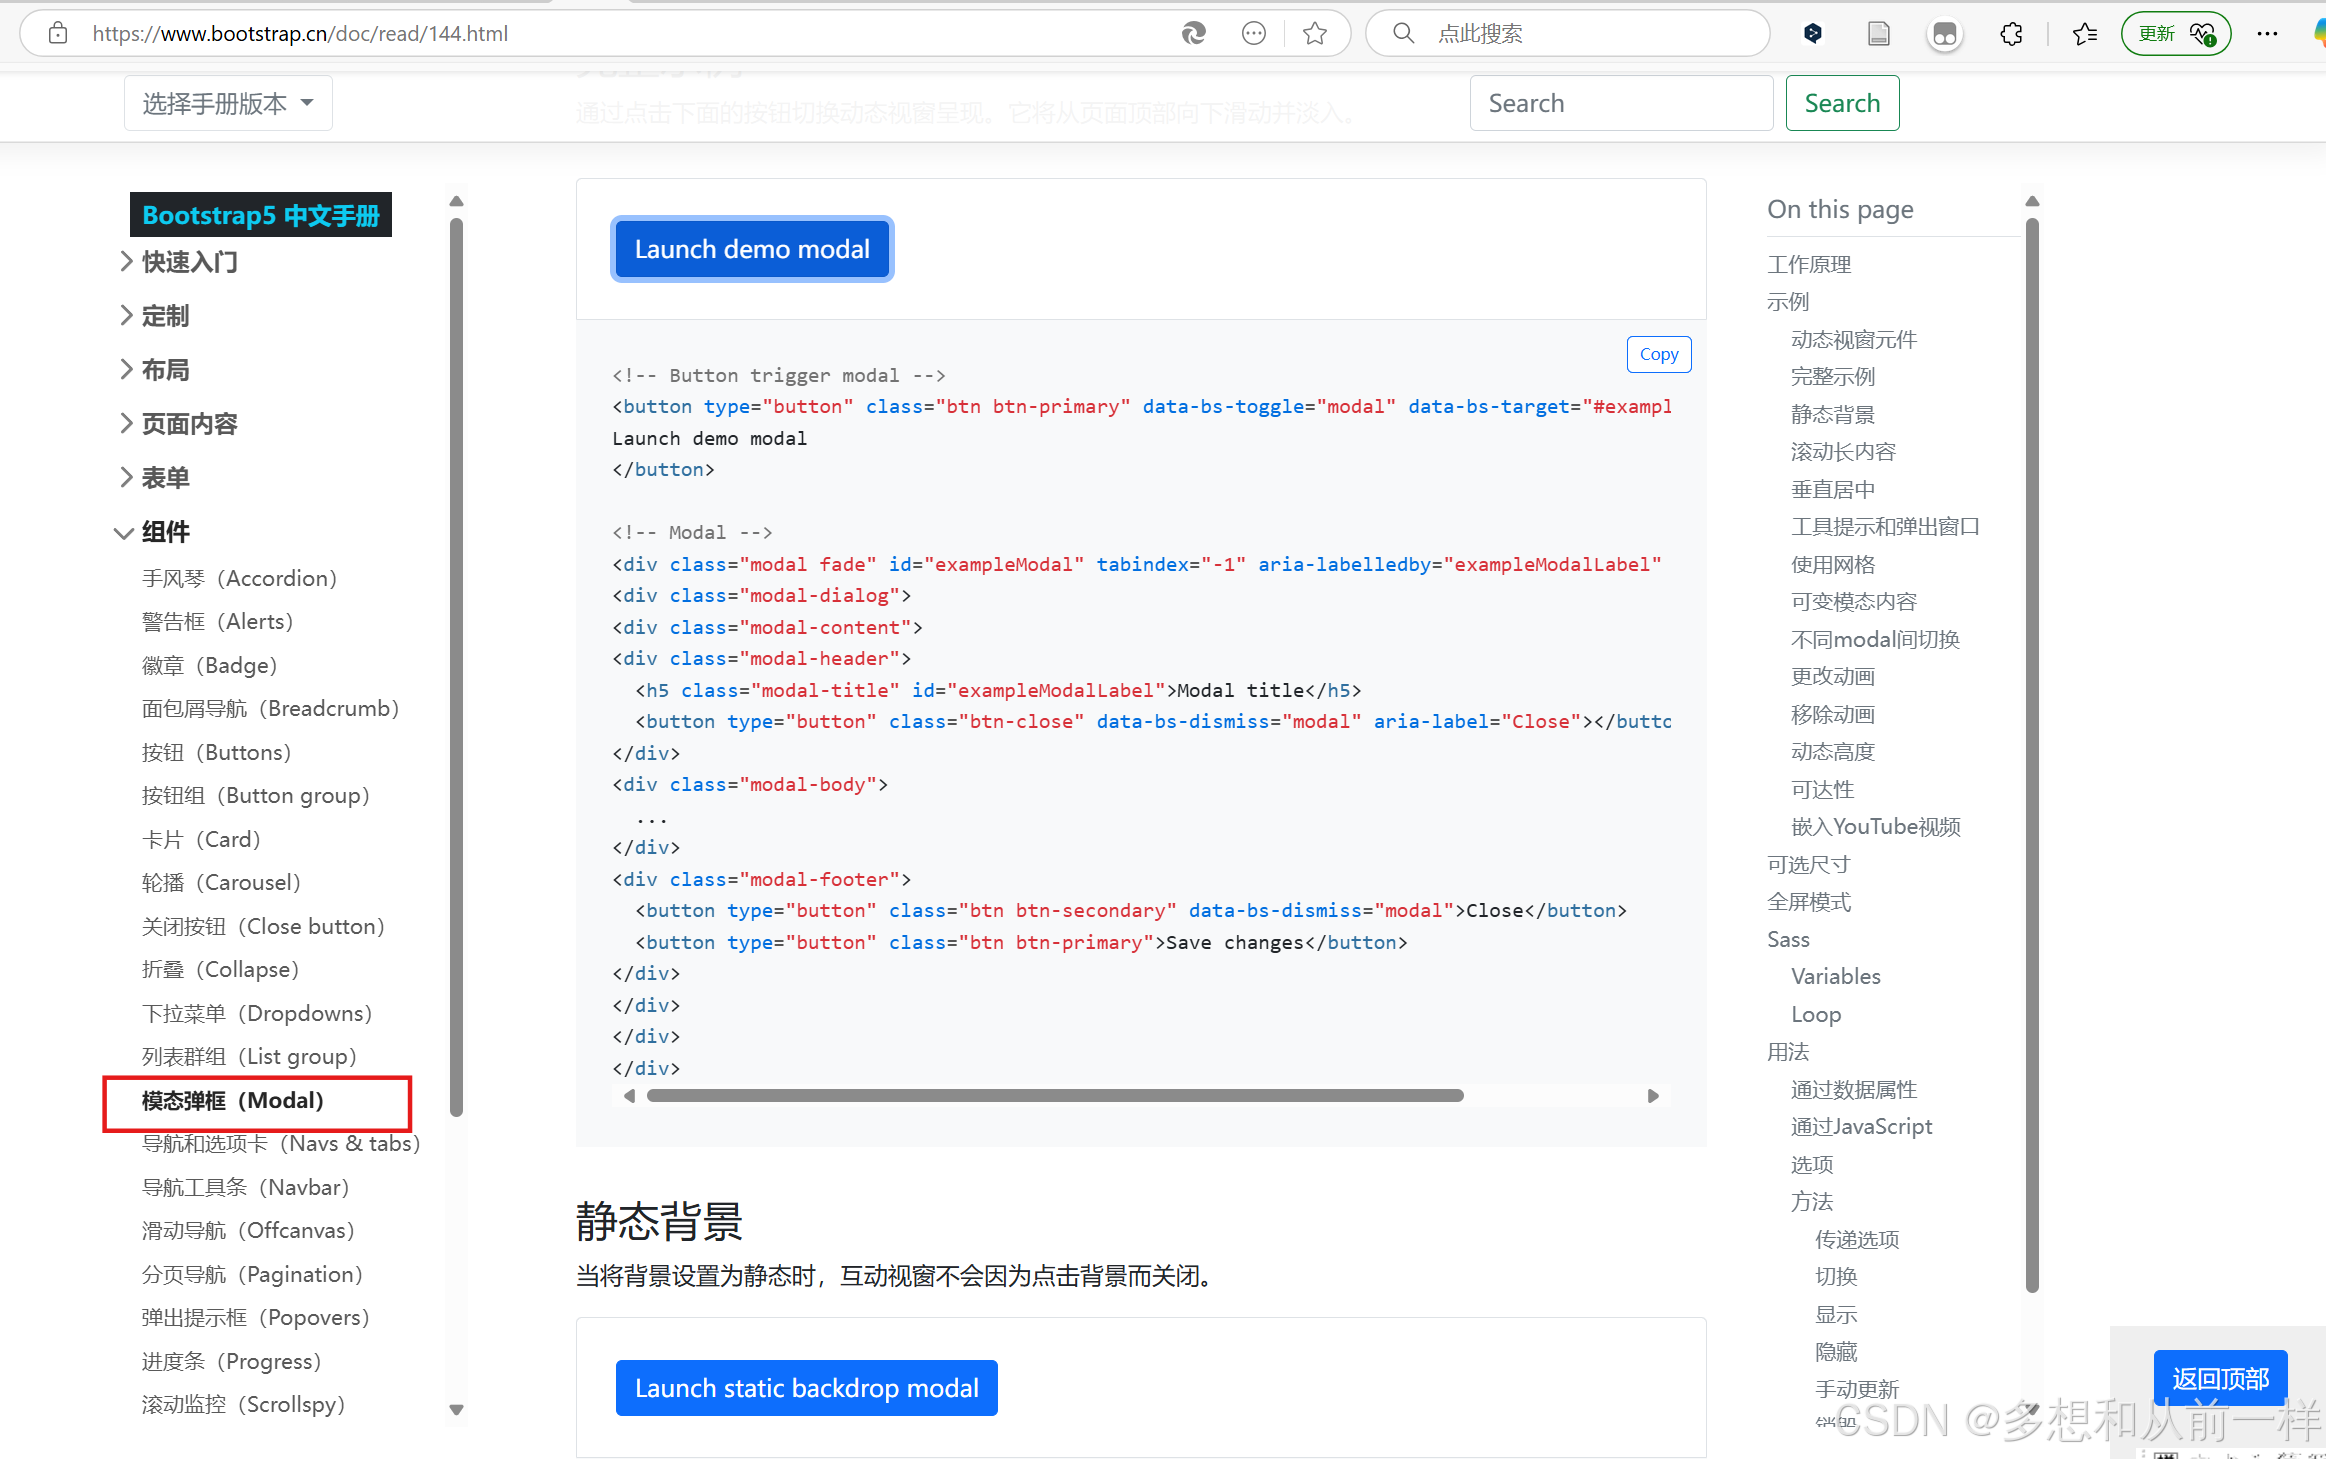Open the browser settings three-dots menu

(x=2267, y=34)
